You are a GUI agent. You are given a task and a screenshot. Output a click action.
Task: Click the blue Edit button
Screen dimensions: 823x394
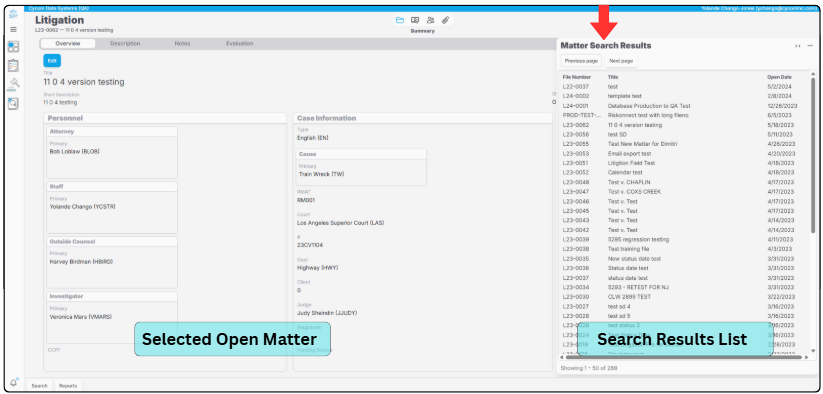[x=52, y=61]
